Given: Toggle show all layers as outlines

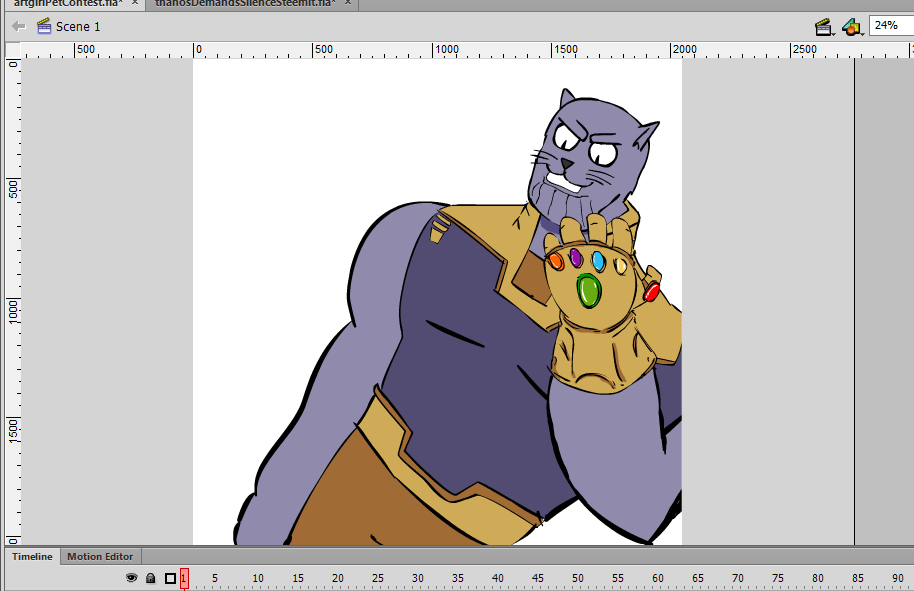Looking at the screenshot, I should [x=170, y=578].
